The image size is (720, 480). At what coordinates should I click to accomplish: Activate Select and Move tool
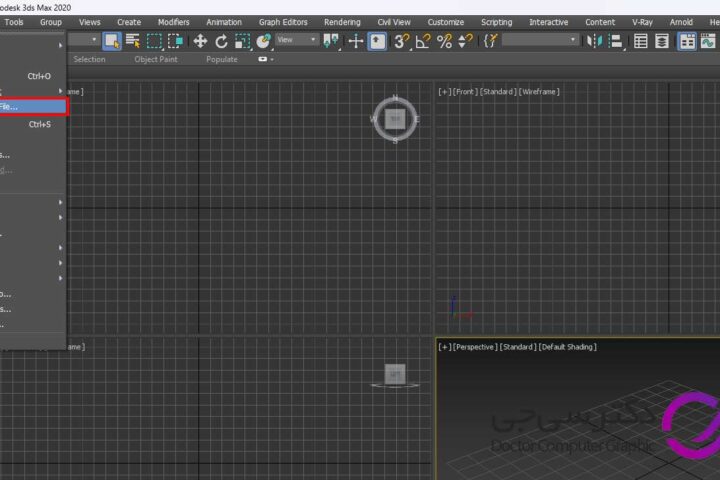200,41
